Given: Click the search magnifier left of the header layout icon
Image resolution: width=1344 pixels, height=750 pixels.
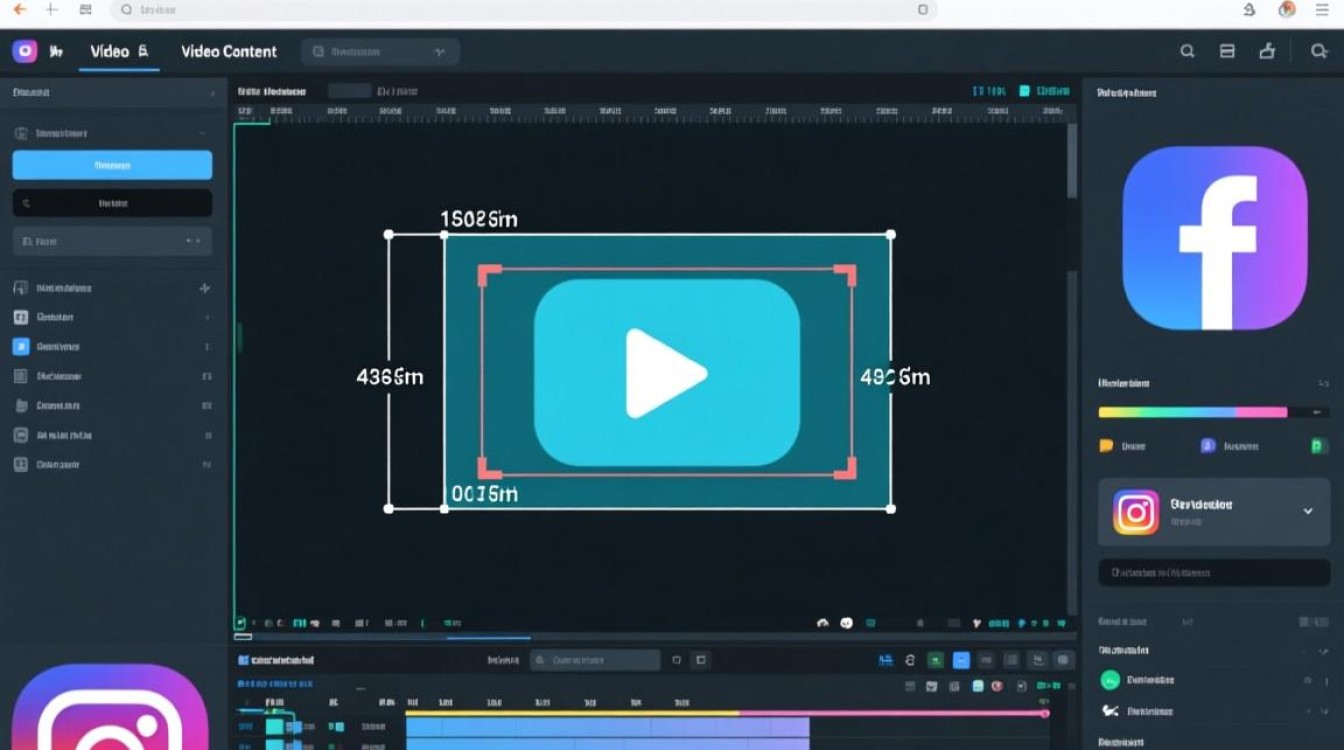Looking at the screenshot, I should (x=1187, y=52).
